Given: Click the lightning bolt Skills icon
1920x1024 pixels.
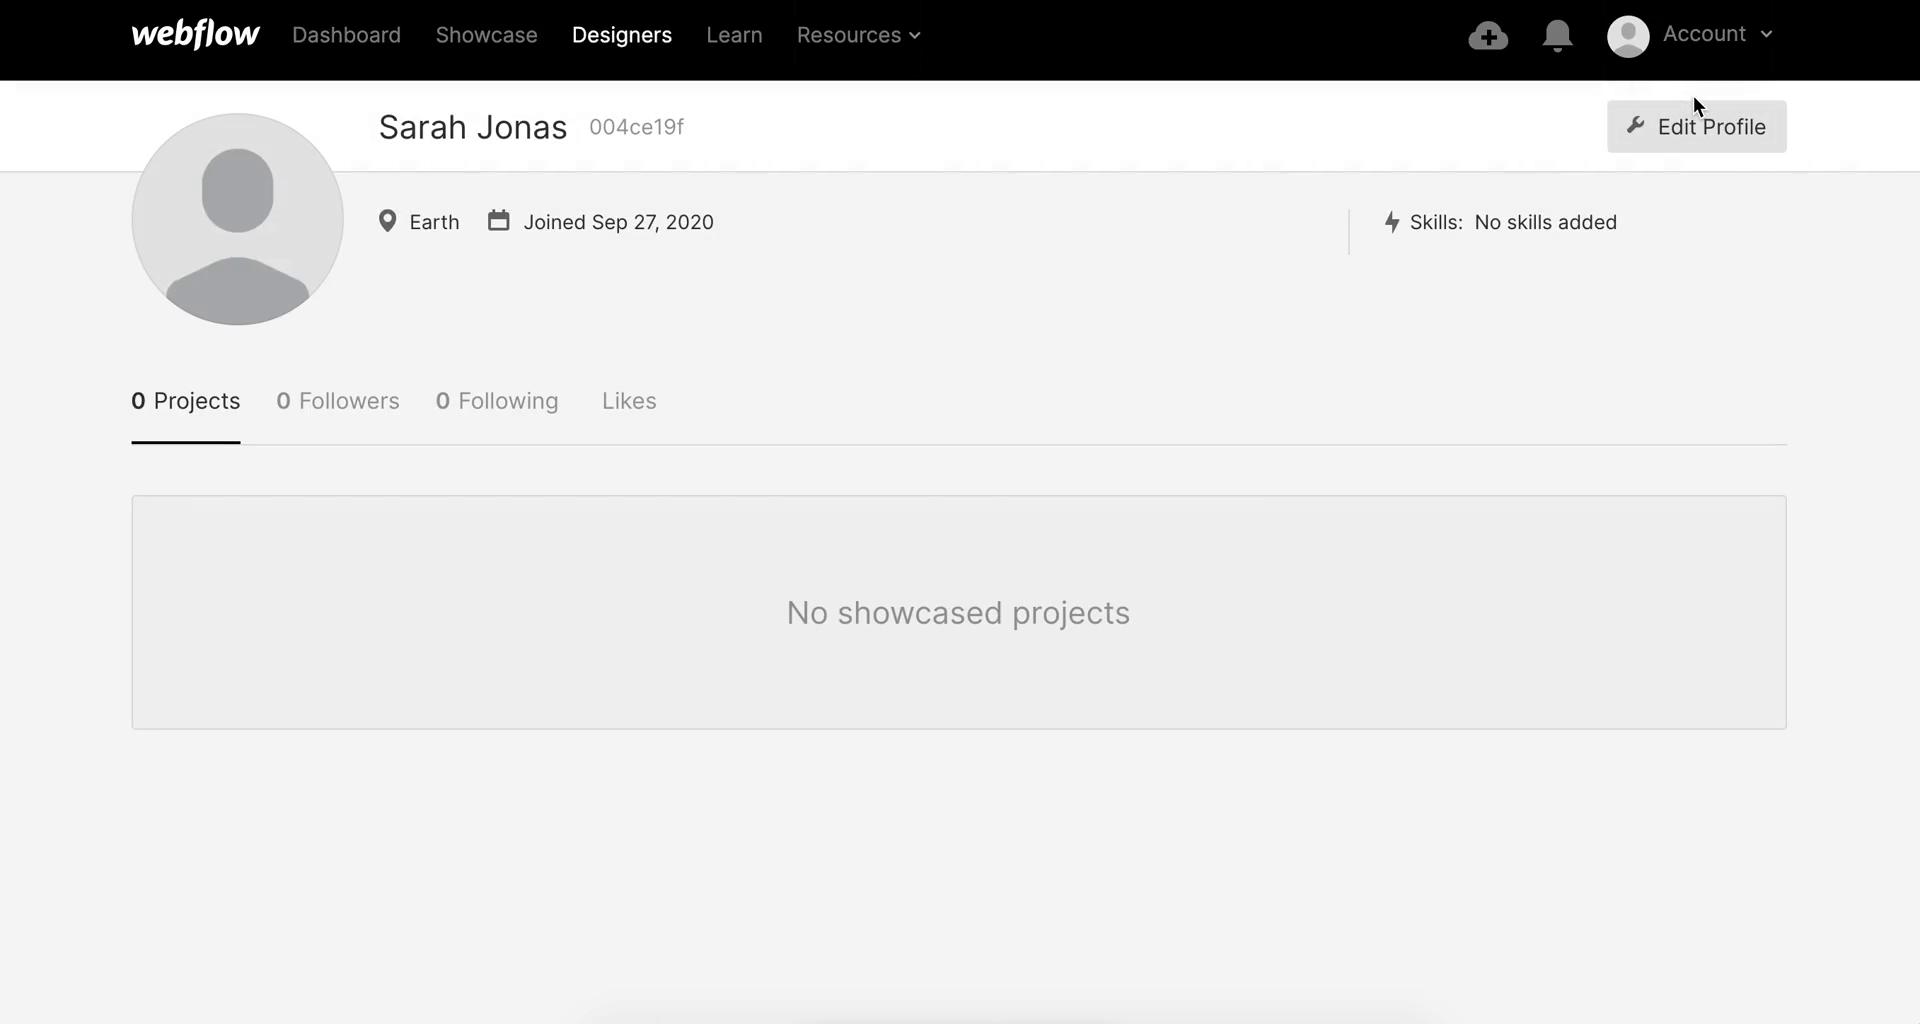Looking at the screenshot, I should tap(1392, 222).
